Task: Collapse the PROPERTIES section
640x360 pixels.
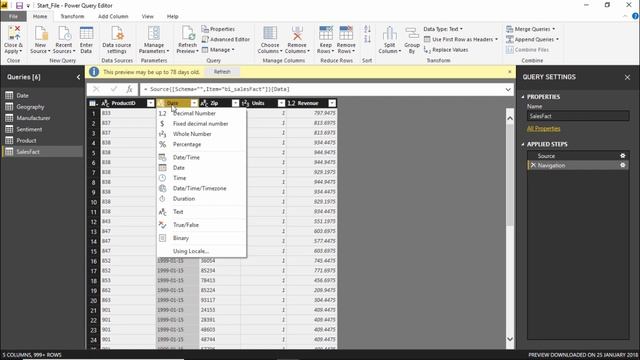Action: click(523, 97)
